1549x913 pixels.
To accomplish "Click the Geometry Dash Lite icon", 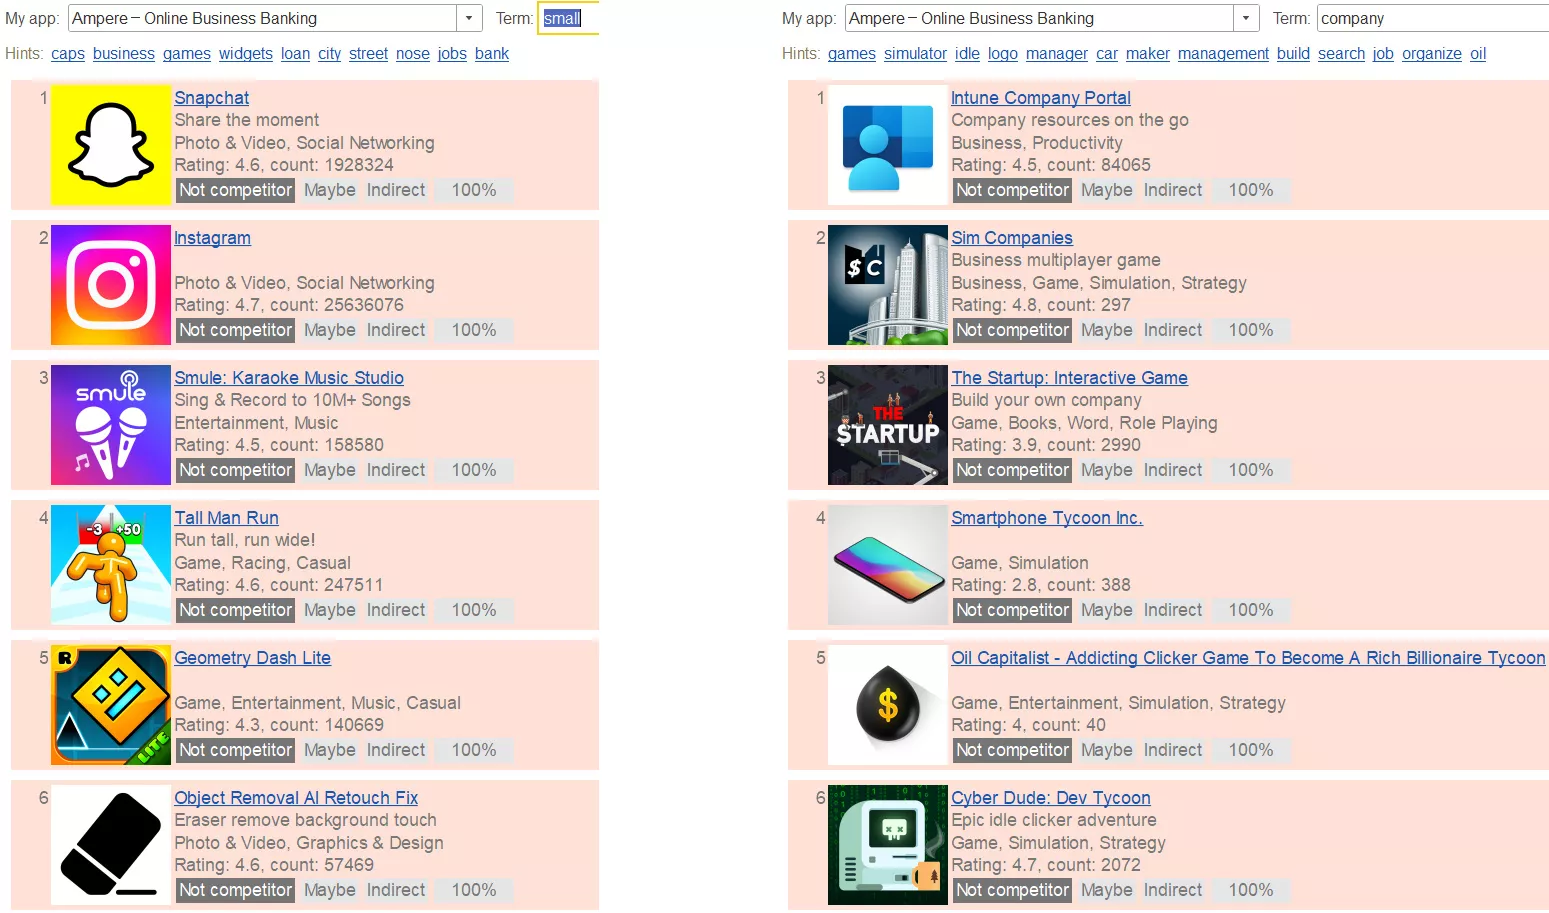I will (111, 705).
